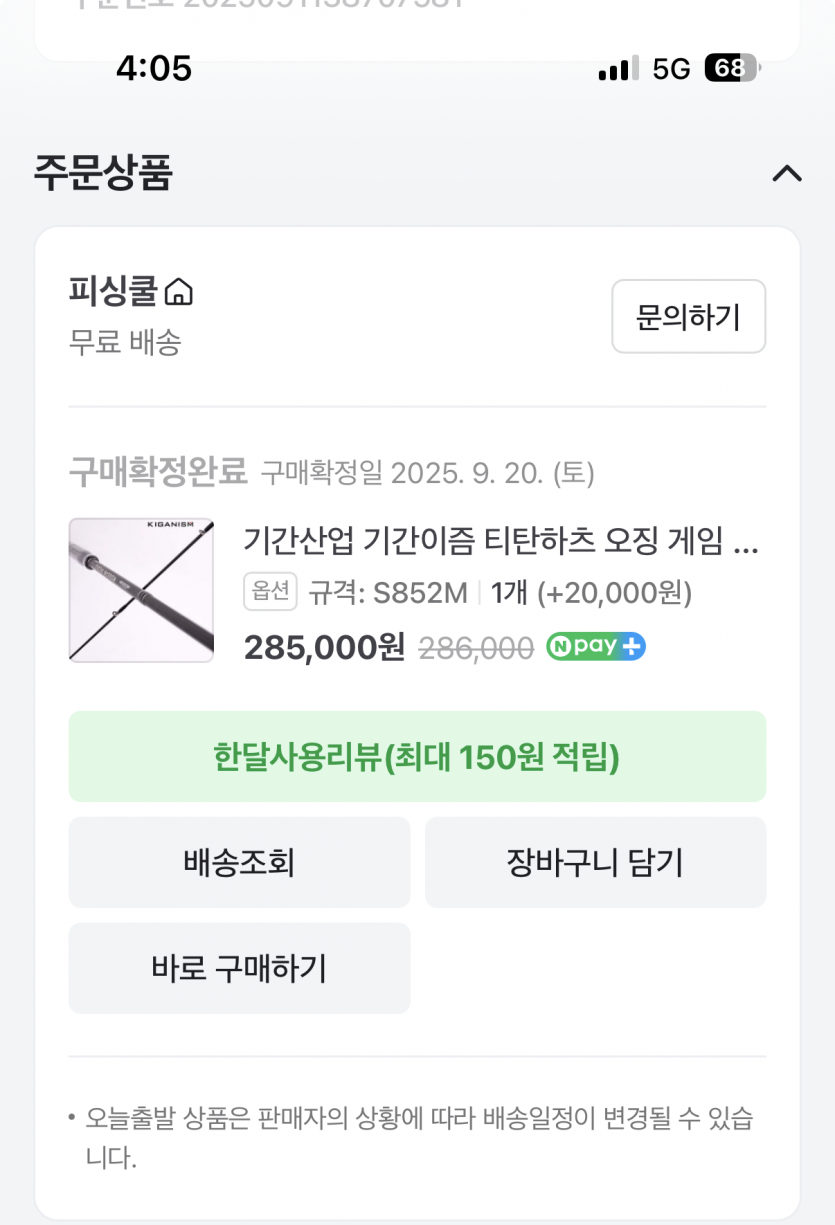Tap the Npay plus badge
Viewport: 835px width, 1225px height.
click(596, 647)
